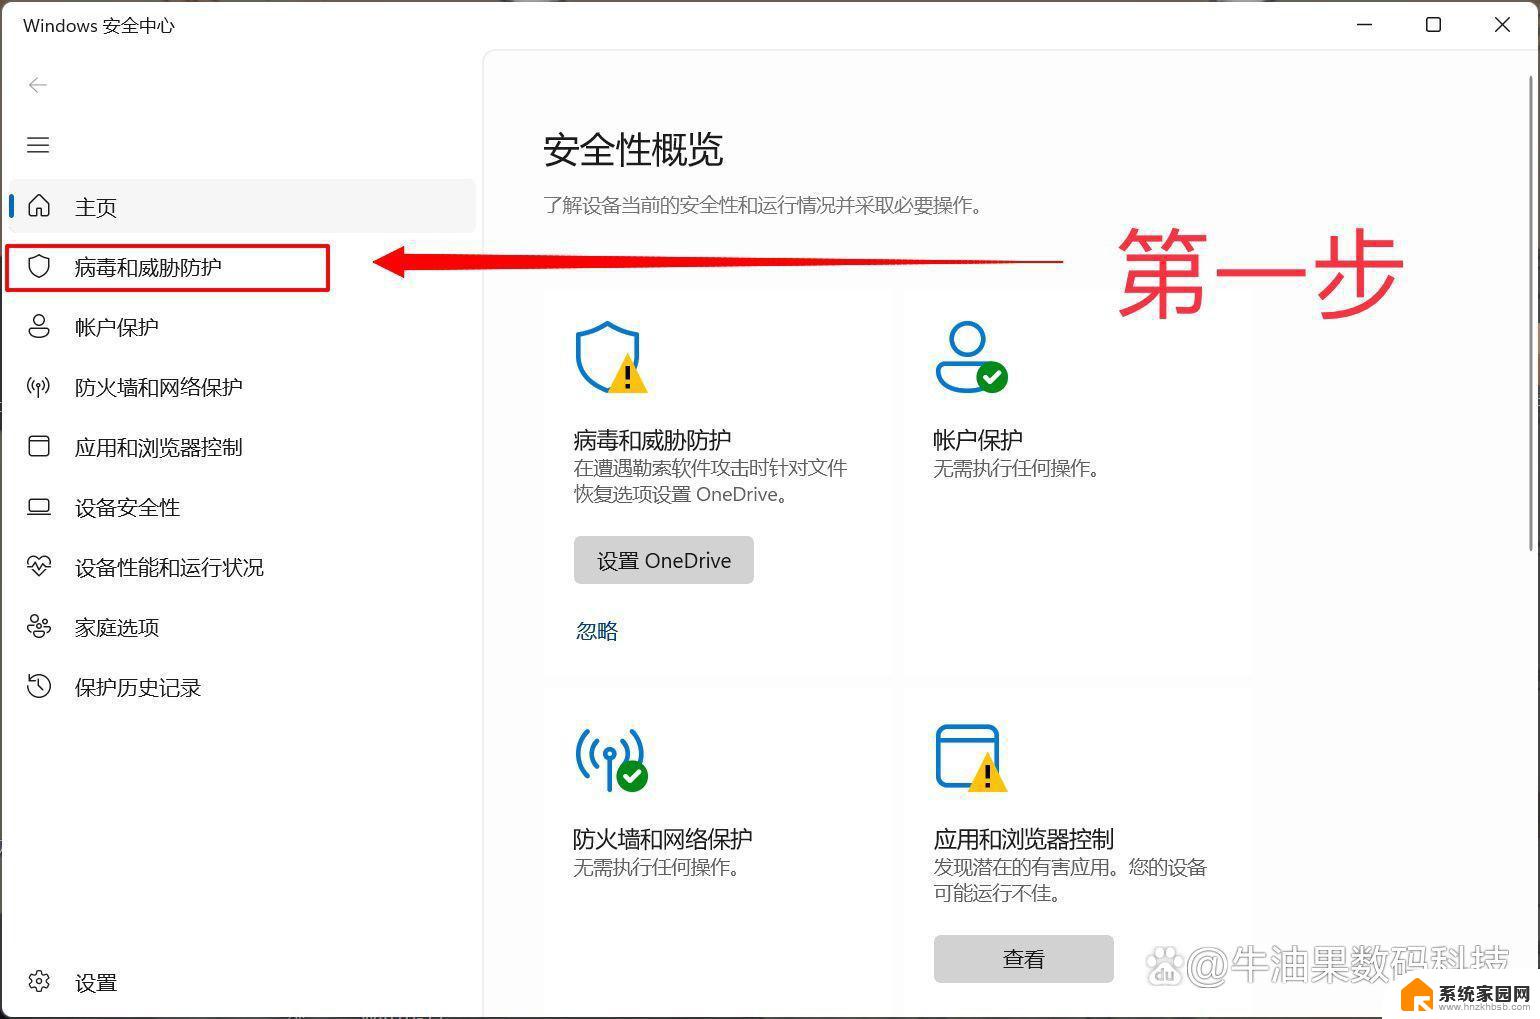Click the home icon beside 主页
Image resolution: width=1540 pixels, height=1019 pixels.
(x=39, y=206)
